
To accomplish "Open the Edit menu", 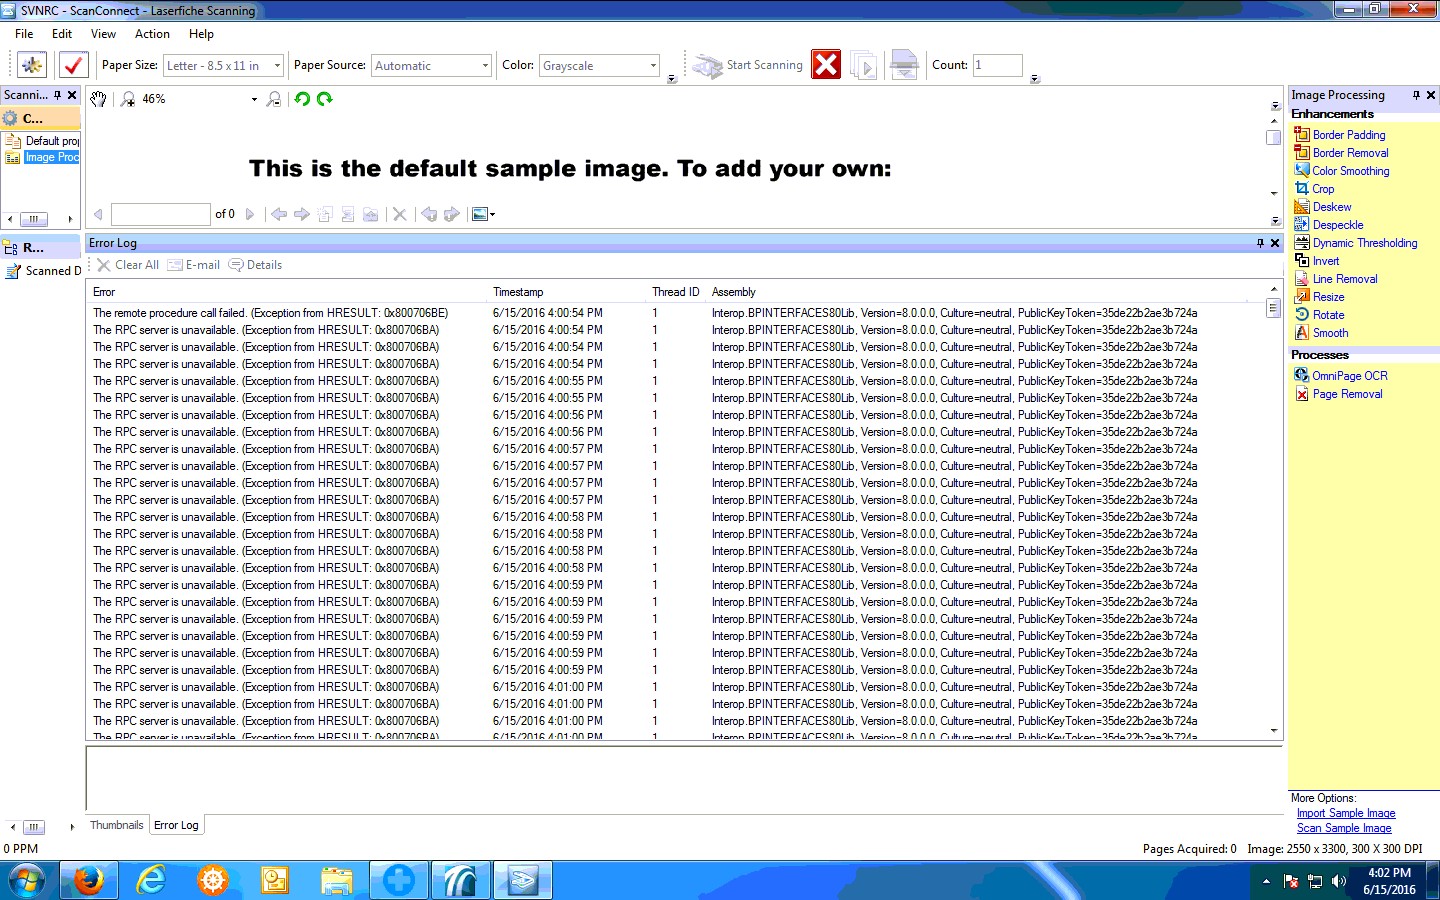I will 62,34.
